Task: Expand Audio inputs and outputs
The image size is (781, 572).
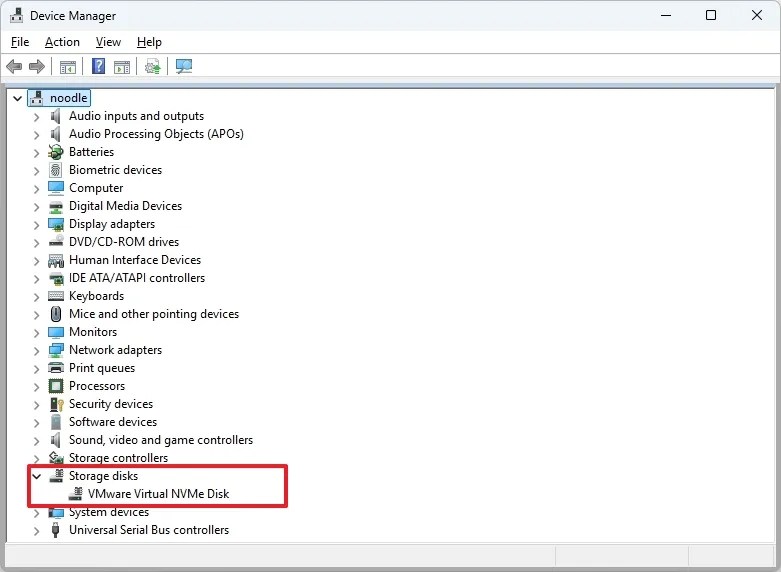Action: (36, 117)
